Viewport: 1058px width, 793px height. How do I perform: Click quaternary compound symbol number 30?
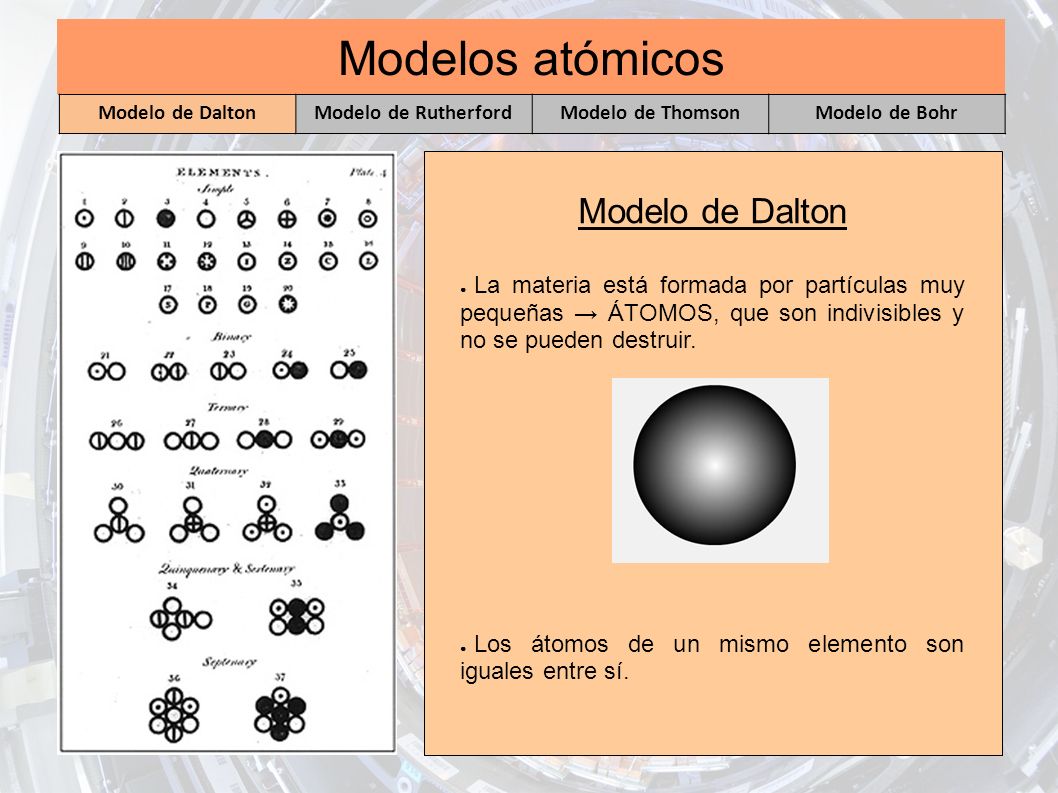tap(119, 520)
